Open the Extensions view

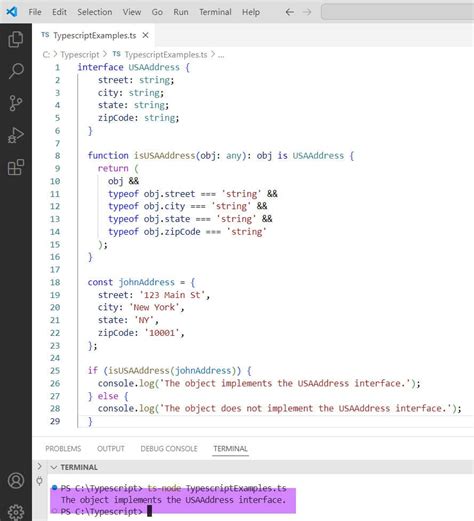pyautogui.click(x=16, y=167)
